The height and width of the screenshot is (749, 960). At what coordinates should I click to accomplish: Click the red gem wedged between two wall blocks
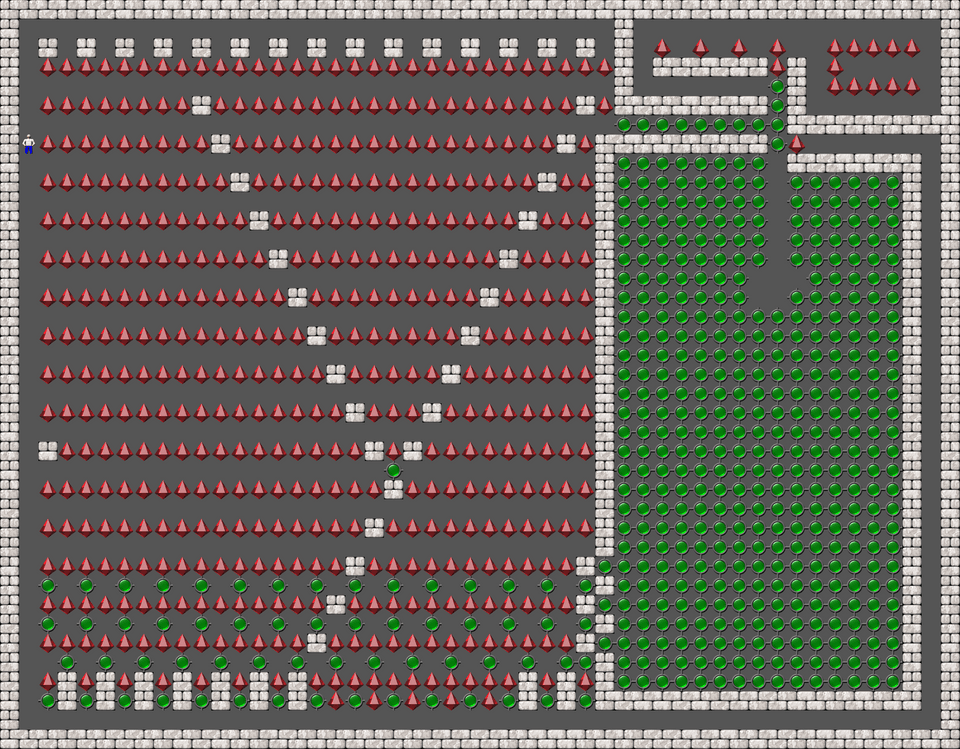[393, 451]
